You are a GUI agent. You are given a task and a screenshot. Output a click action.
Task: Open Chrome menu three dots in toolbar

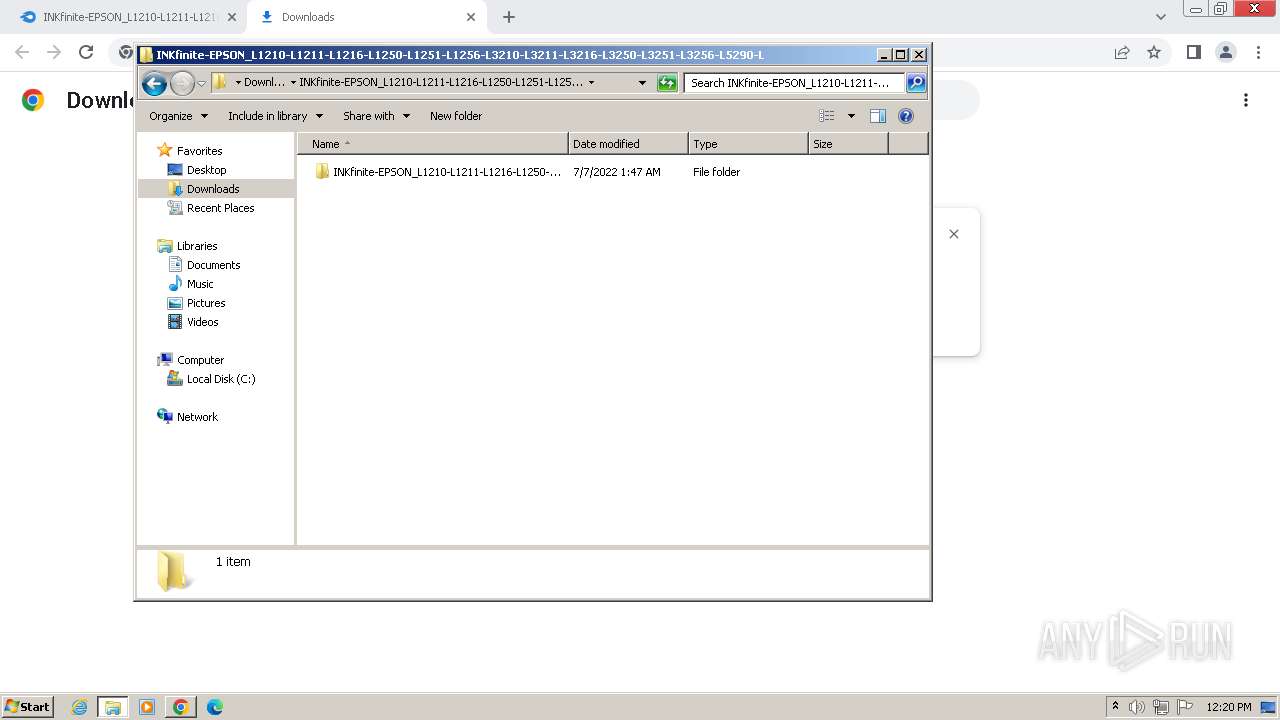pyautogui.click(x=1257, y=52)
